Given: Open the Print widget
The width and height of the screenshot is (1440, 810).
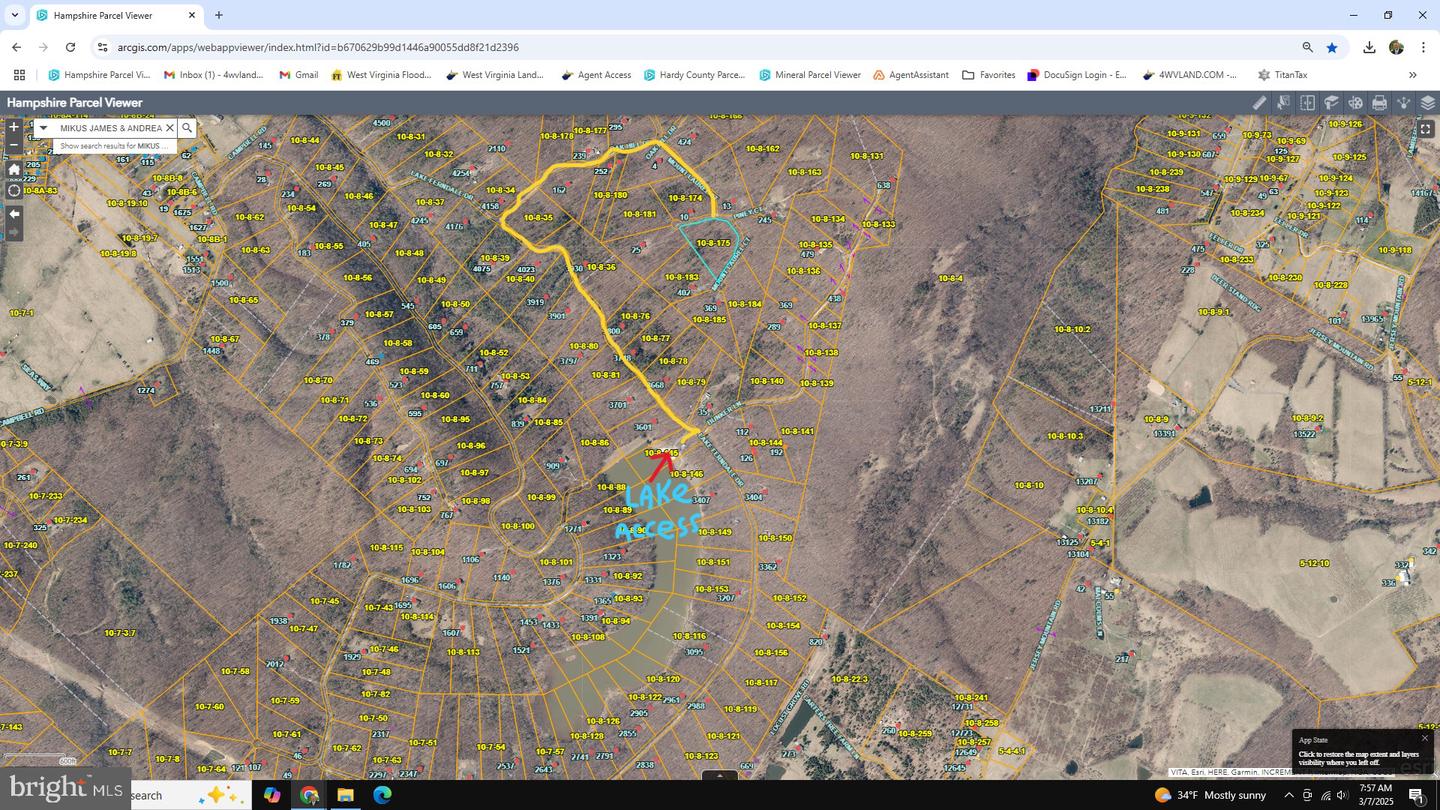Looking at the screenshot, I should (x=1379, y=103).
